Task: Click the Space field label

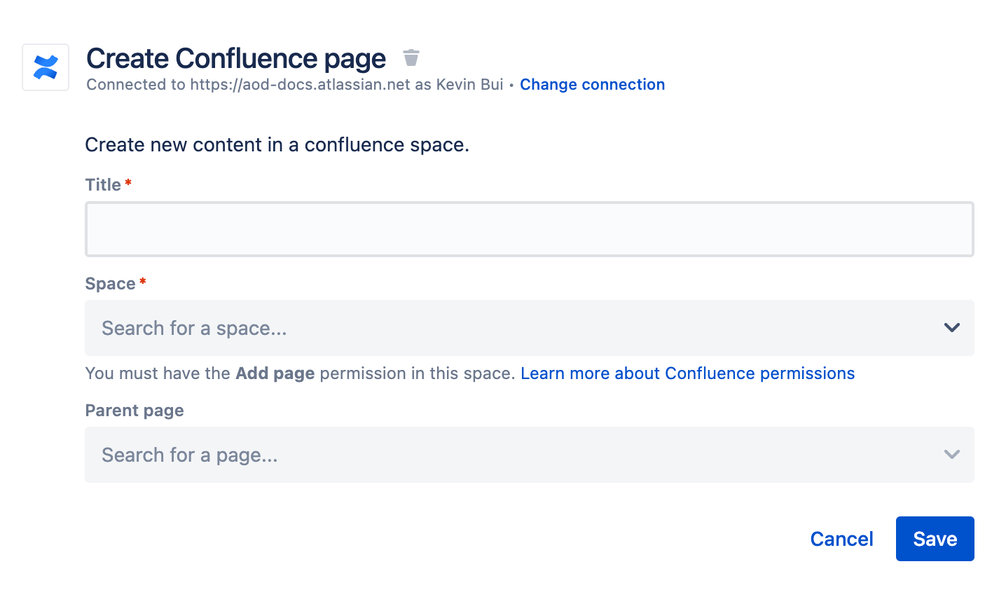Action: pos(110,284)
